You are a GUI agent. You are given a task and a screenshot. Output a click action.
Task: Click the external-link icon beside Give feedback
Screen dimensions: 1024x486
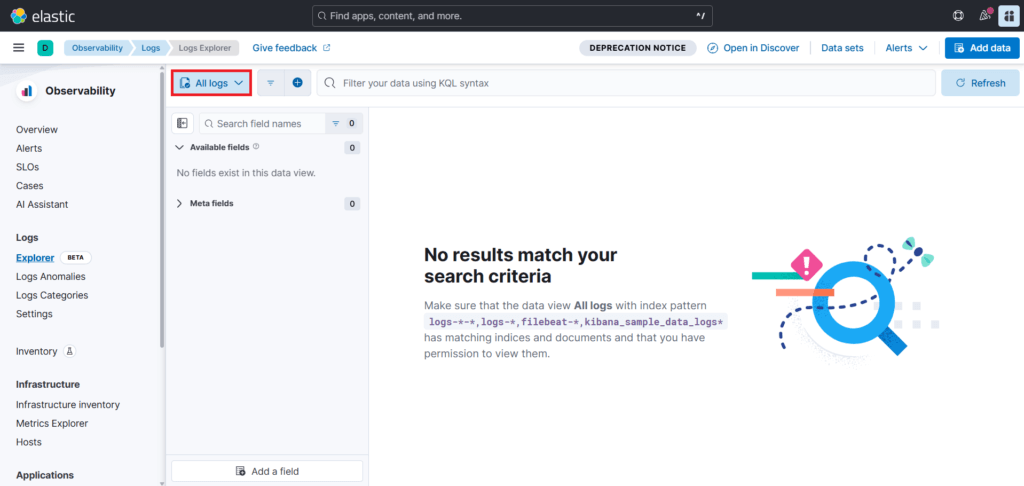click(327, 48)
